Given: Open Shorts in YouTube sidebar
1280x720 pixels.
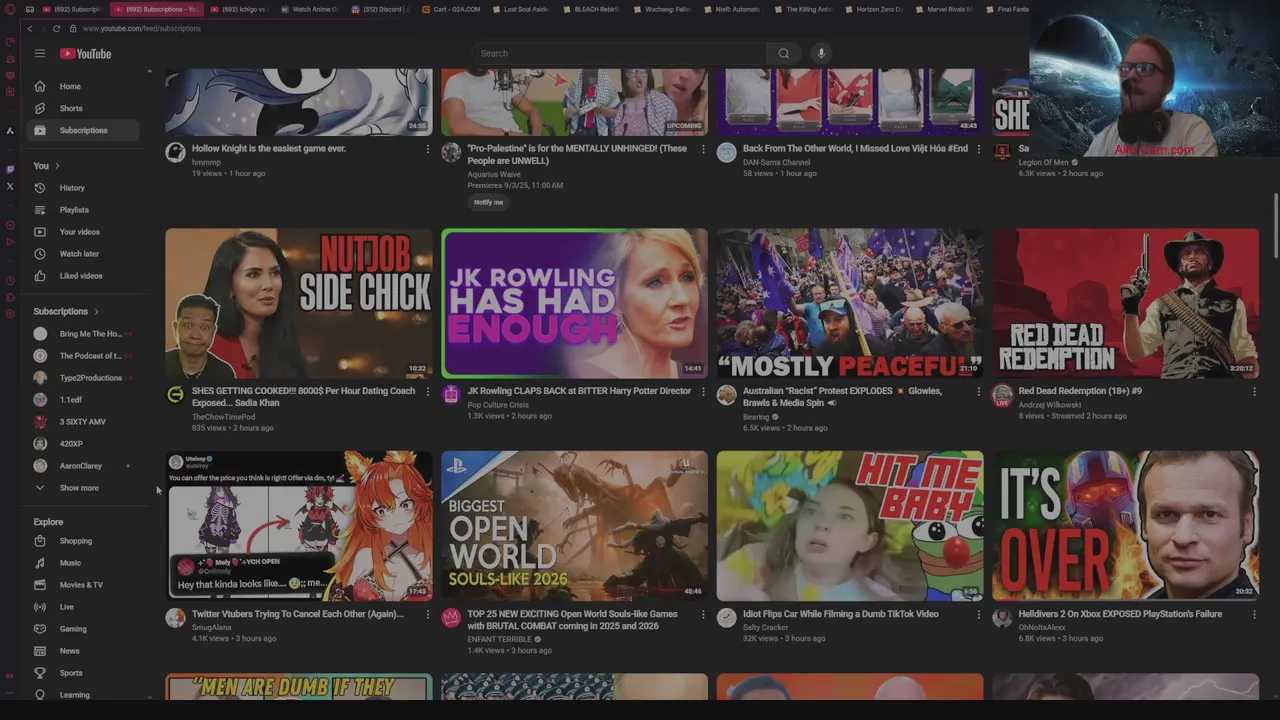Looking at the screenshot, I should [x=84, y=108].
